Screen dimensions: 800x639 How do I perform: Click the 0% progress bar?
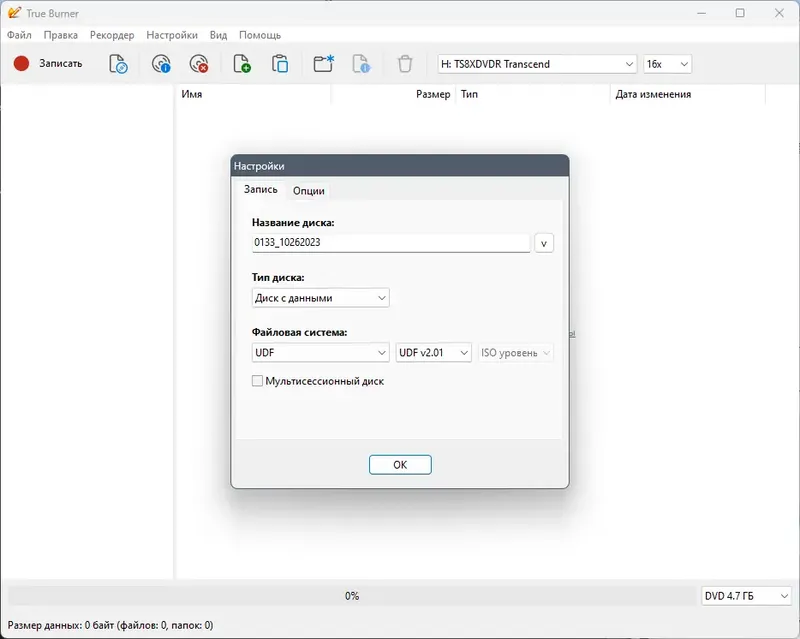(351, 595)
